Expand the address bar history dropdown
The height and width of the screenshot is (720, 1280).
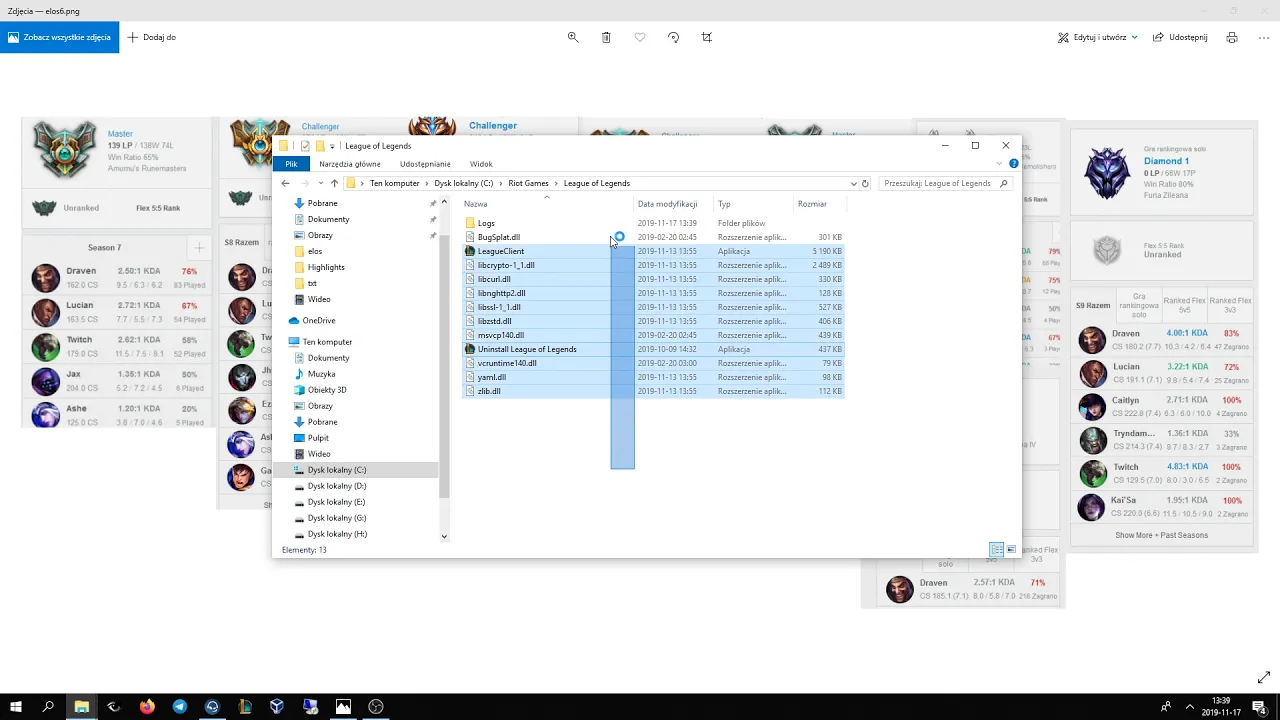(x=853, y=183)
